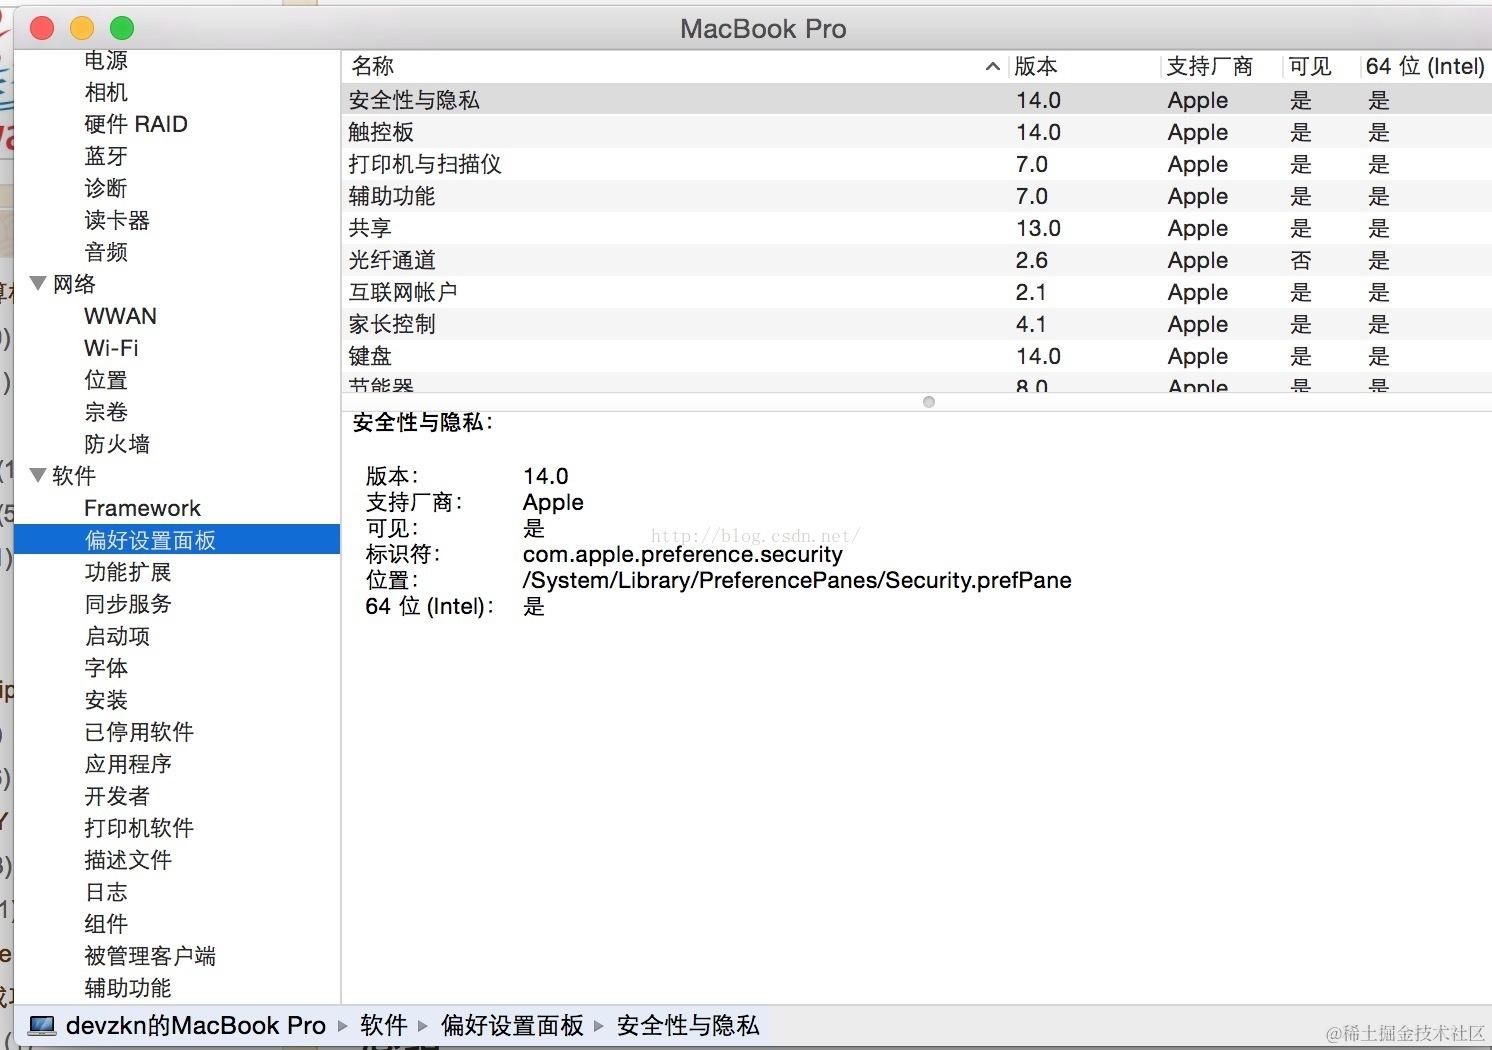This screenshot has height=1050, width=1492.
Task: Select 组件 in the sidebar
Action: [x=106, y=924]
